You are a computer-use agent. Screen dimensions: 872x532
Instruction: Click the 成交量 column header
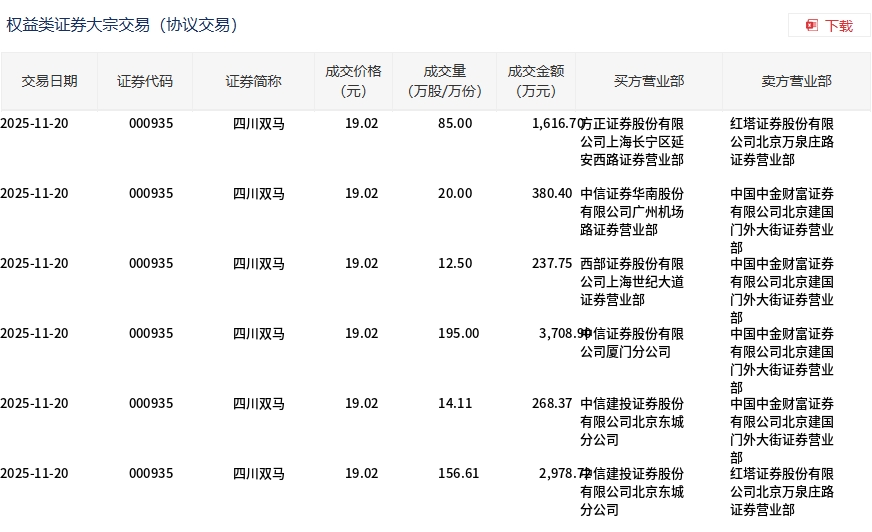(x=444, y=81)
